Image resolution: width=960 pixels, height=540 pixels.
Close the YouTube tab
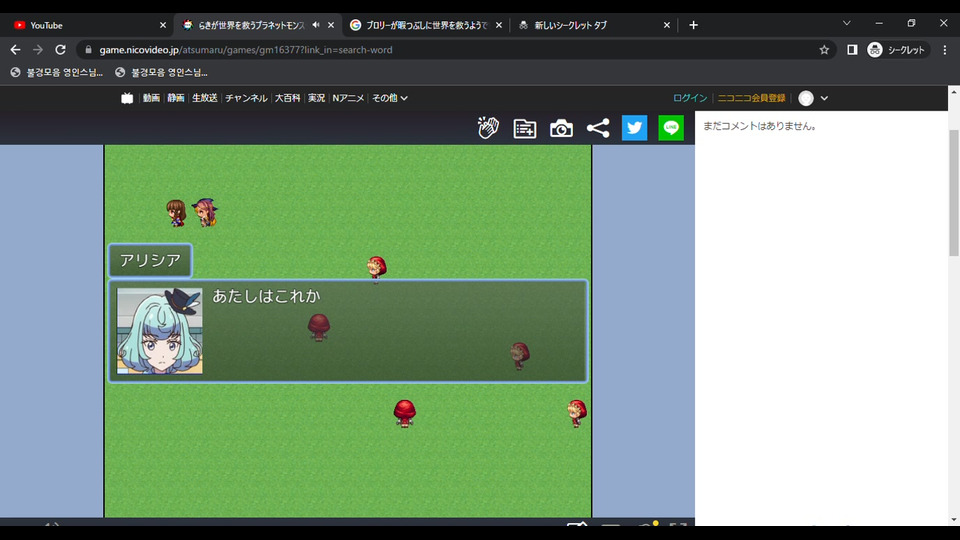coord(163,25)
